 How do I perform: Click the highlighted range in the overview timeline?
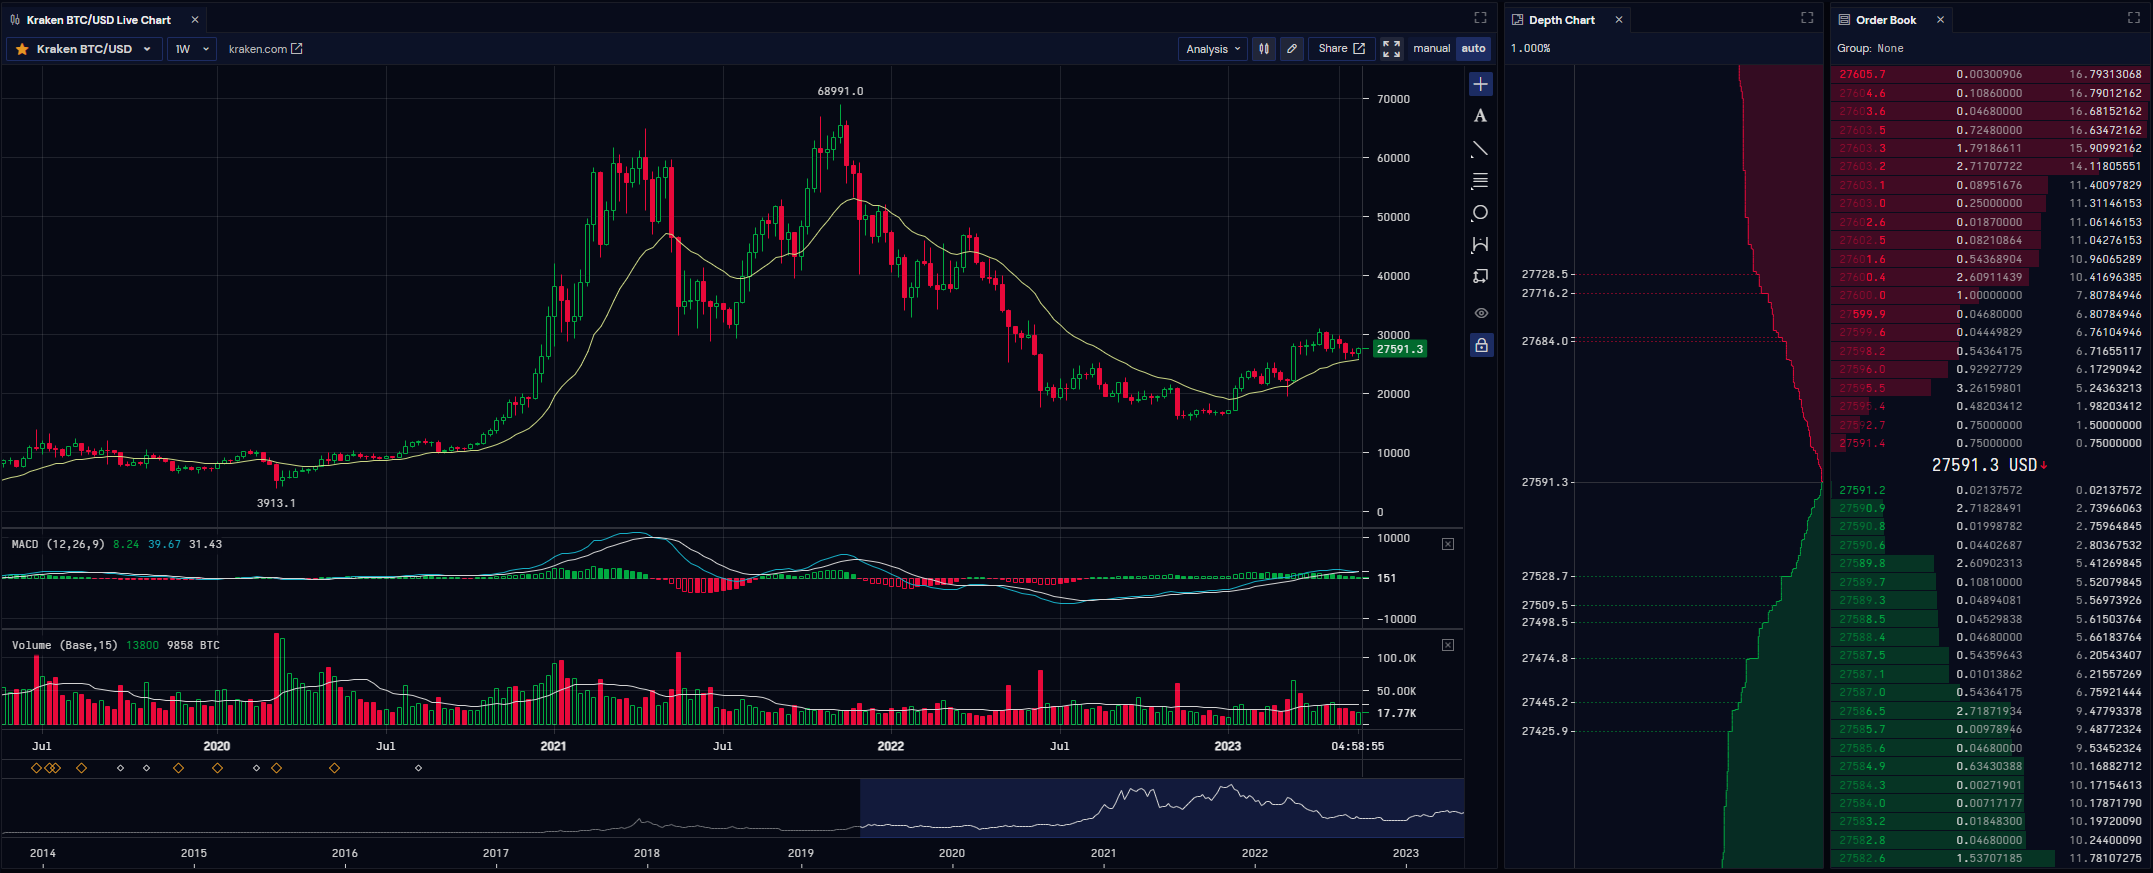(x=1161, y=808)
